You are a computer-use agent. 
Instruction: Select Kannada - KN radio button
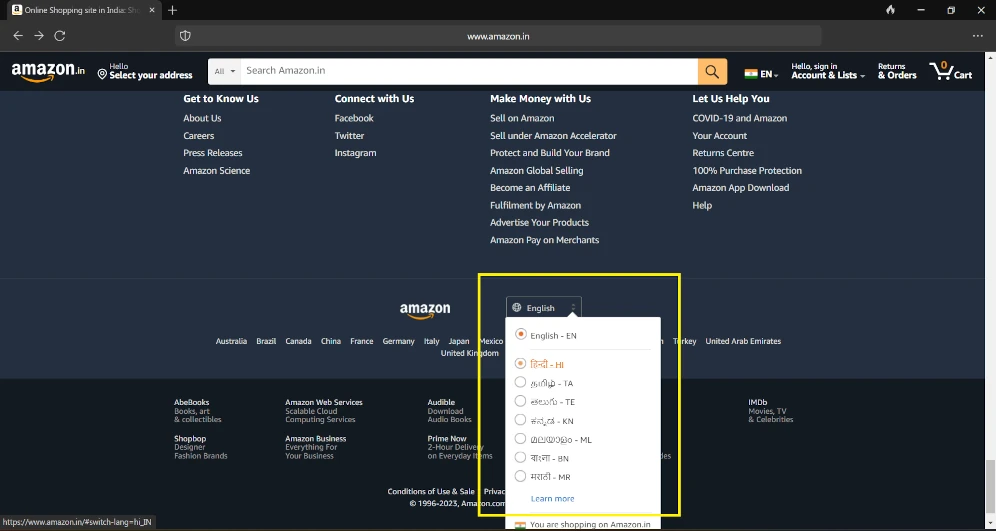pyautogui.click(x=520, y=420)
